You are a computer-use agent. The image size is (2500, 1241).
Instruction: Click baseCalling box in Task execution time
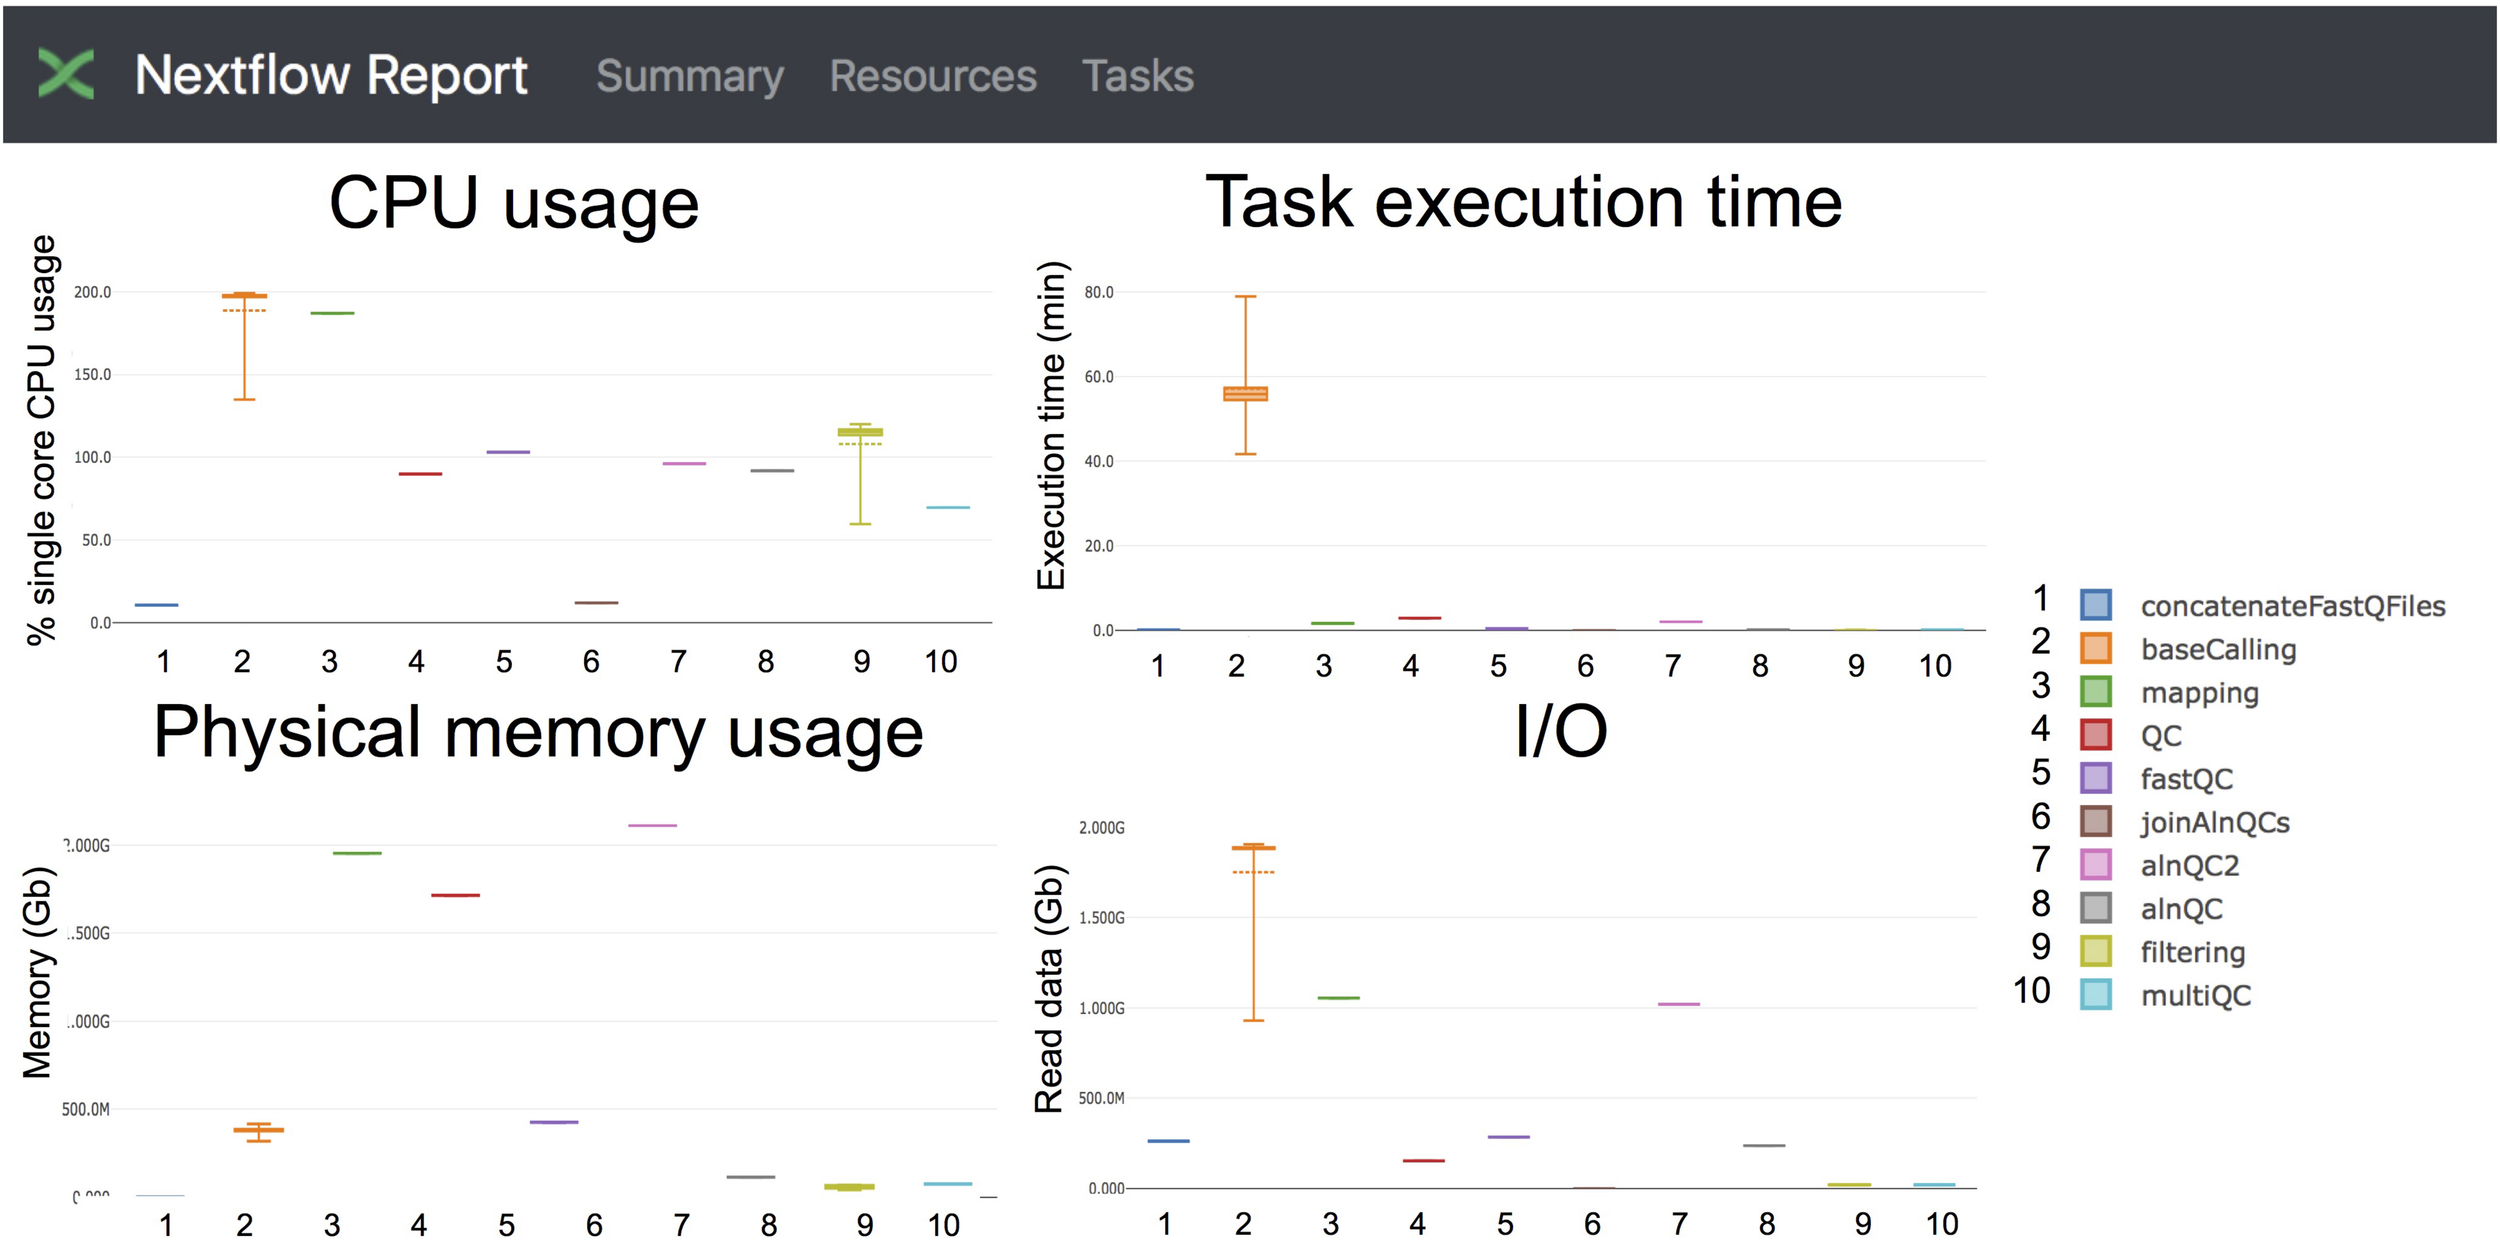[x=1245, y=394]
